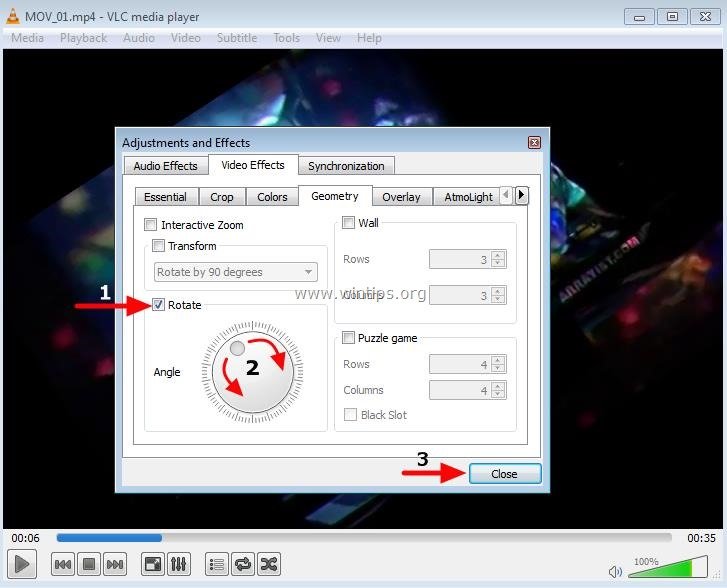Jump to previous media track
The width and height of the screenshot is (727, 588).
pyautogui.click(x=63, y=564)
